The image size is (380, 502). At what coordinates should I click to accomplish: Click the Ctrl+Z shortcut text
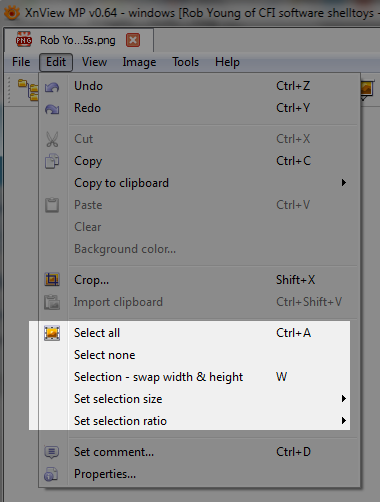tap(293, 86)
